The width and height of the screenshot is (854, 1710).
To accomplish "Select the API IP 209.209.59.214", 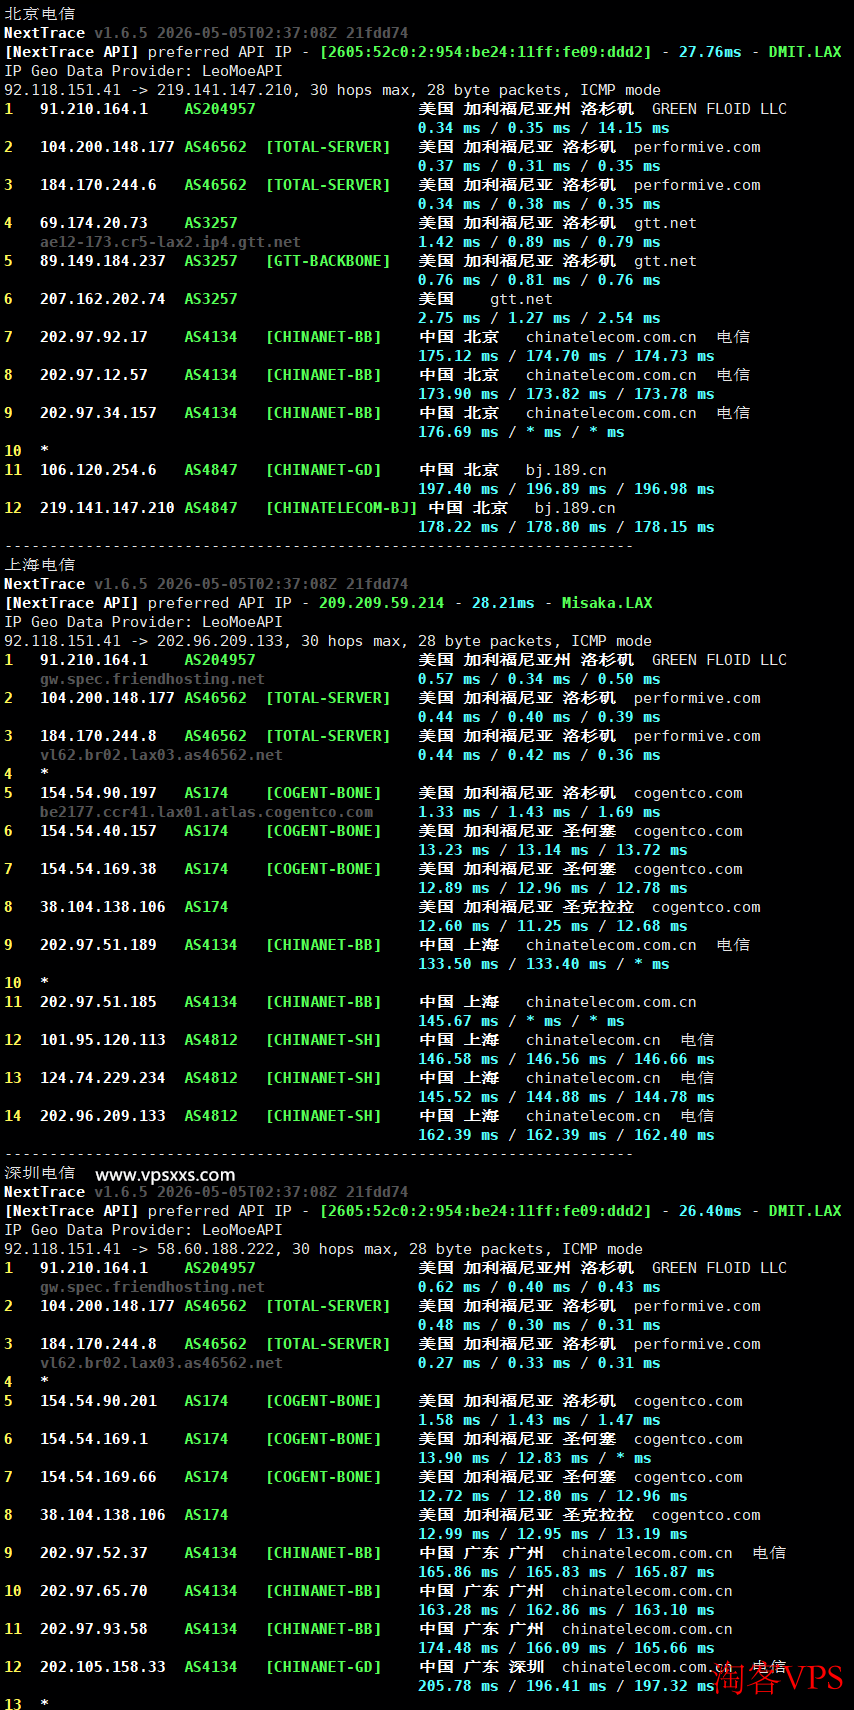I will click(382, 603).
